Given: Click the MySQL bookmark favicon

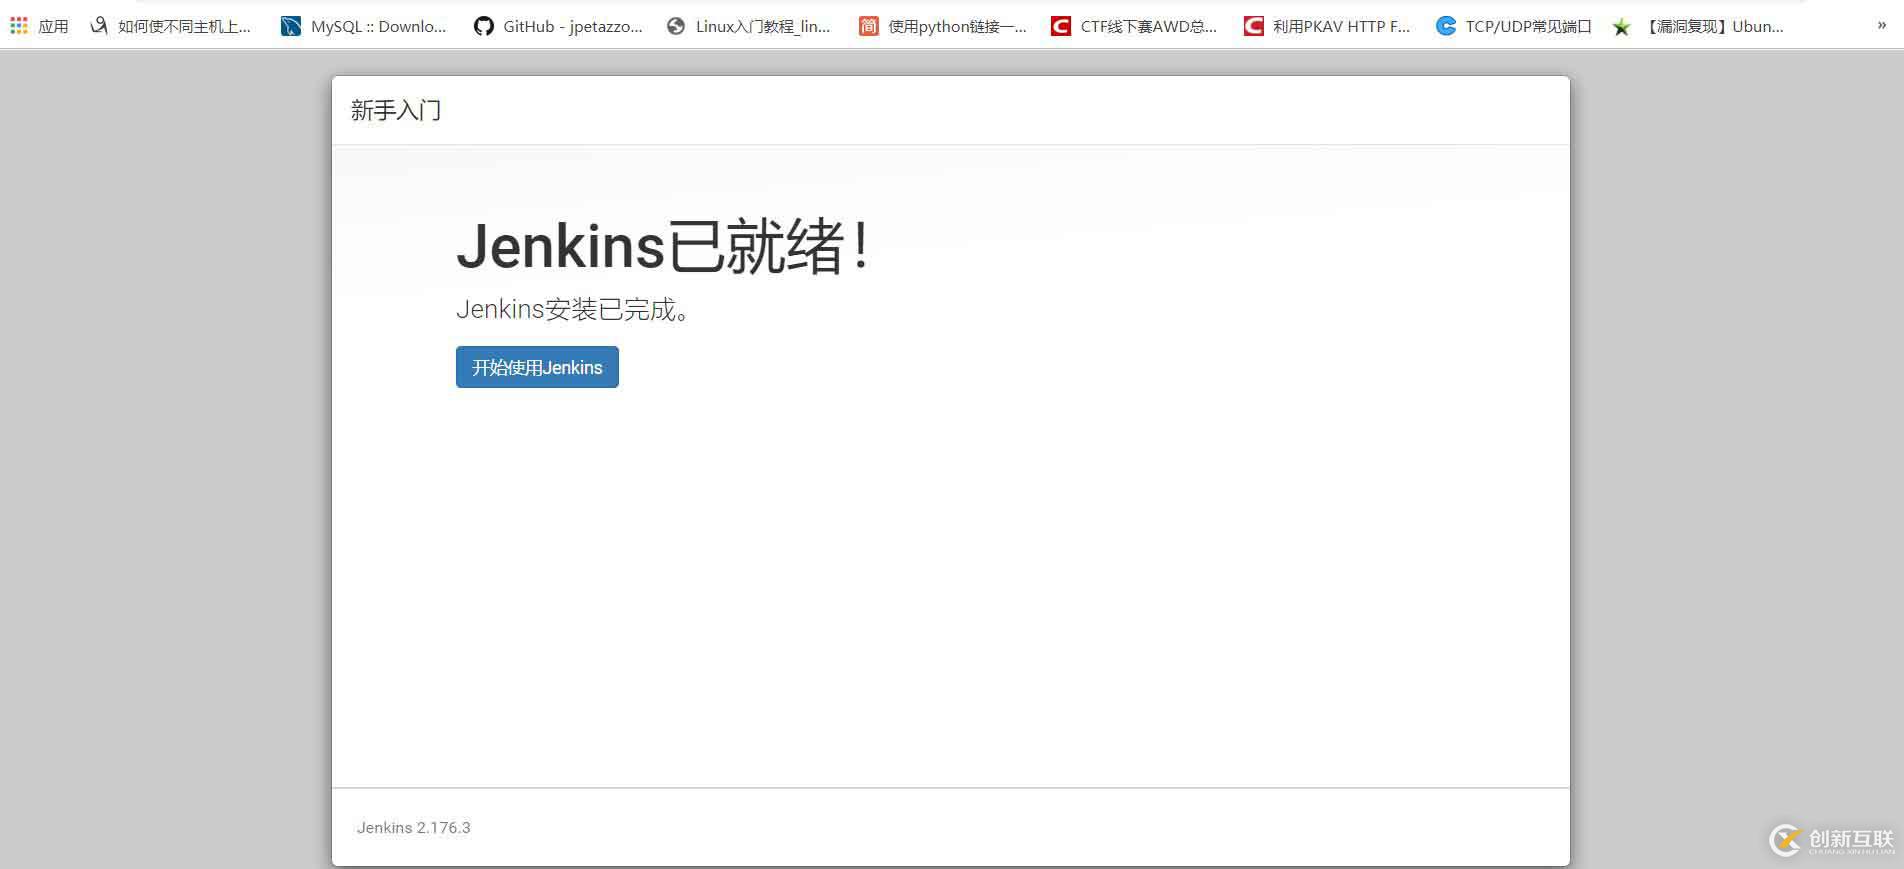Looking at the screenshot, I should pyautogui.click(x=291, y=26).
